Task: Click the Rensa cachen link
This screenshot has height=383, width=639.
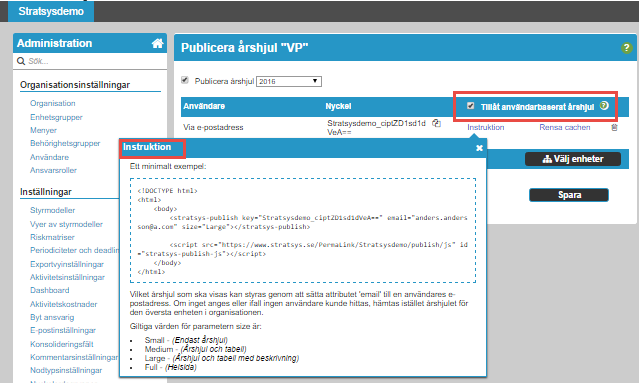Action: pyautogui.click(x=564, y=127)
